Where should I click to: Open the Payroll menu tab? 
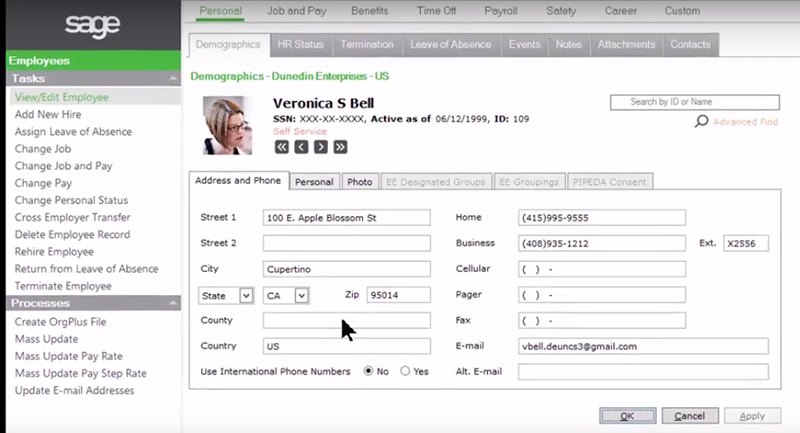503,10
